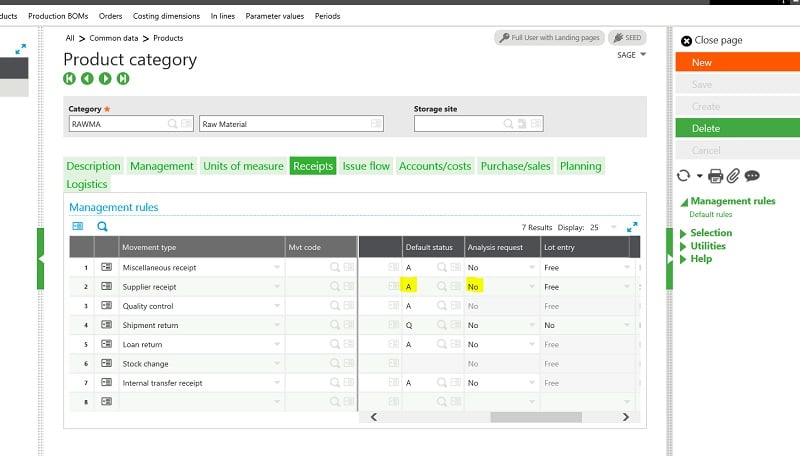The image size is (800, 456).
Task: Maximize the Management rules grid with expand arrows
Action: click(x=632, y=227)
